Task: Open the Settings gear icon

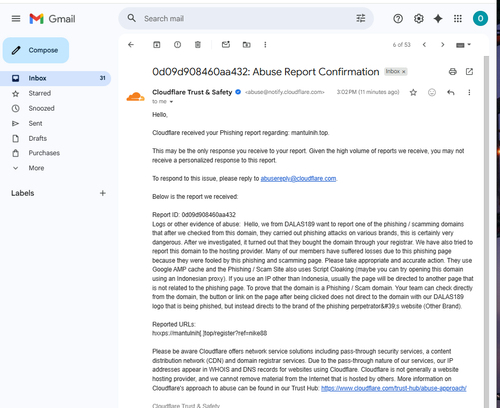Action: click(419, 19)
